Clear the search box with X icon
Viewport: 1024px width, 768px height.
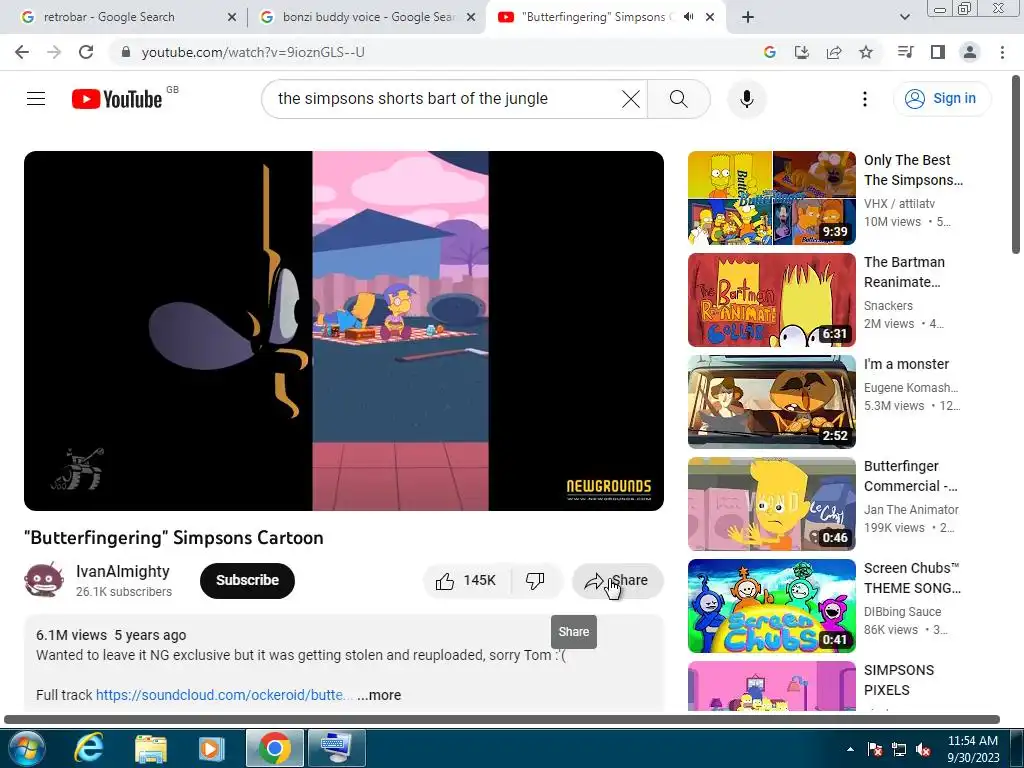point(630,99)
